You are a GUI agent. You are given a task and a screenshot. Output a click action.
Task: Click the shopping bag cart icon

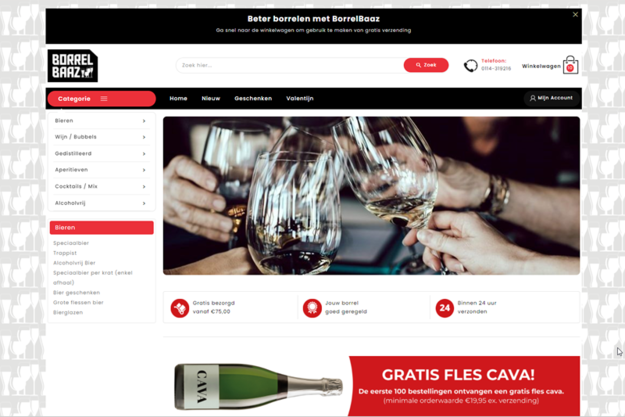[x=570, y=65]
